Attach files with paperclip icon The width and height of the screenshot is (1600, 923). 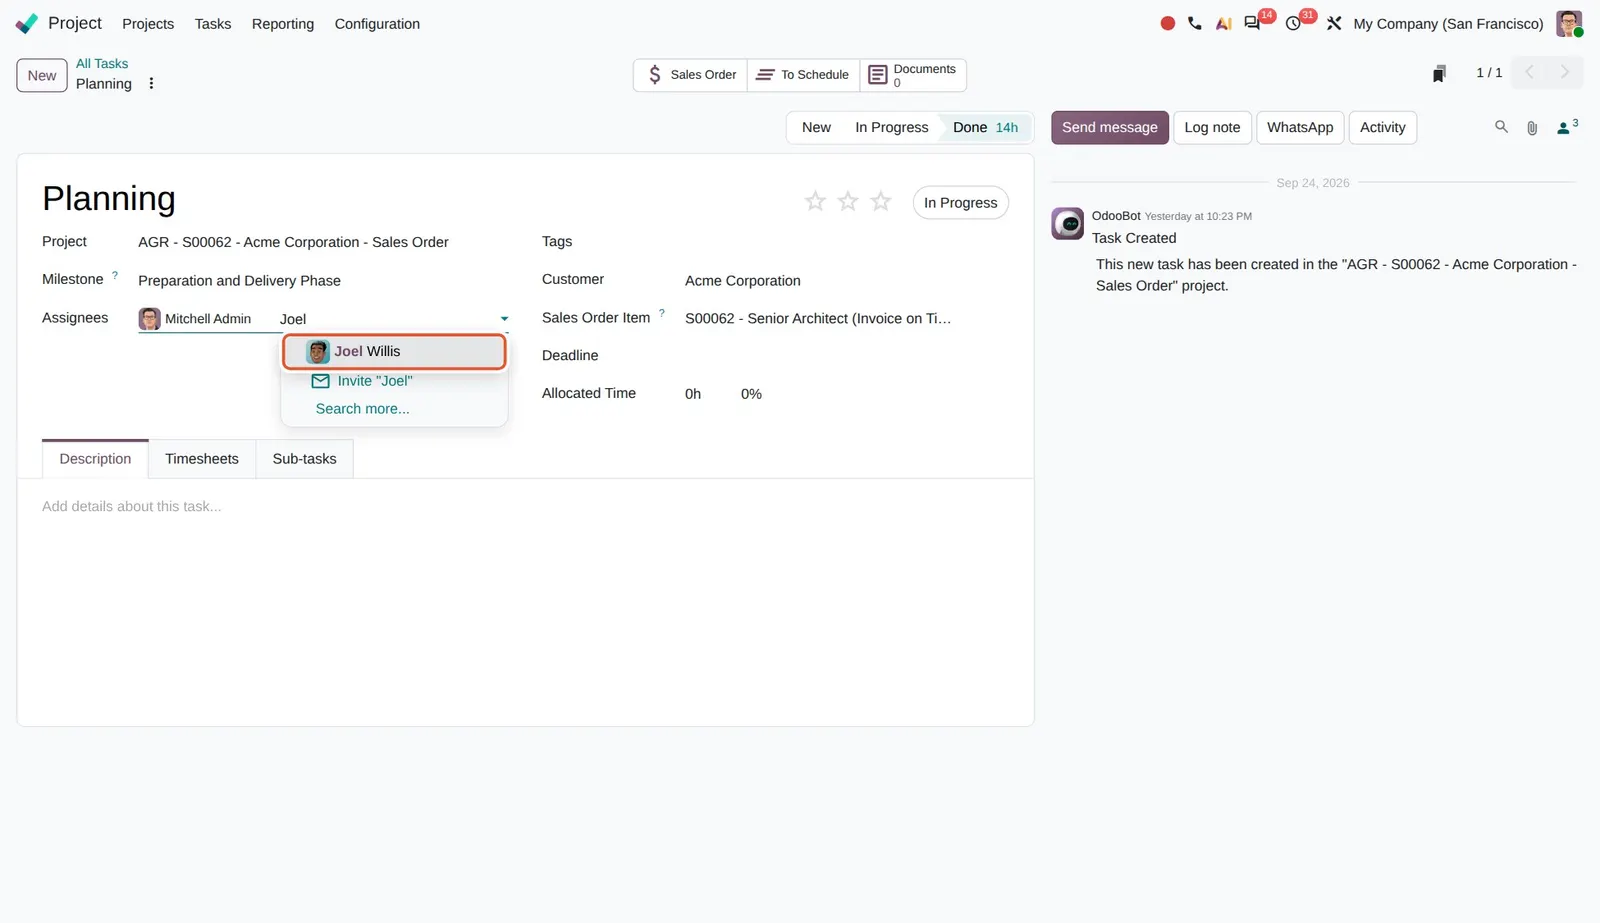pyautogui.click(x=1532, y=128)
